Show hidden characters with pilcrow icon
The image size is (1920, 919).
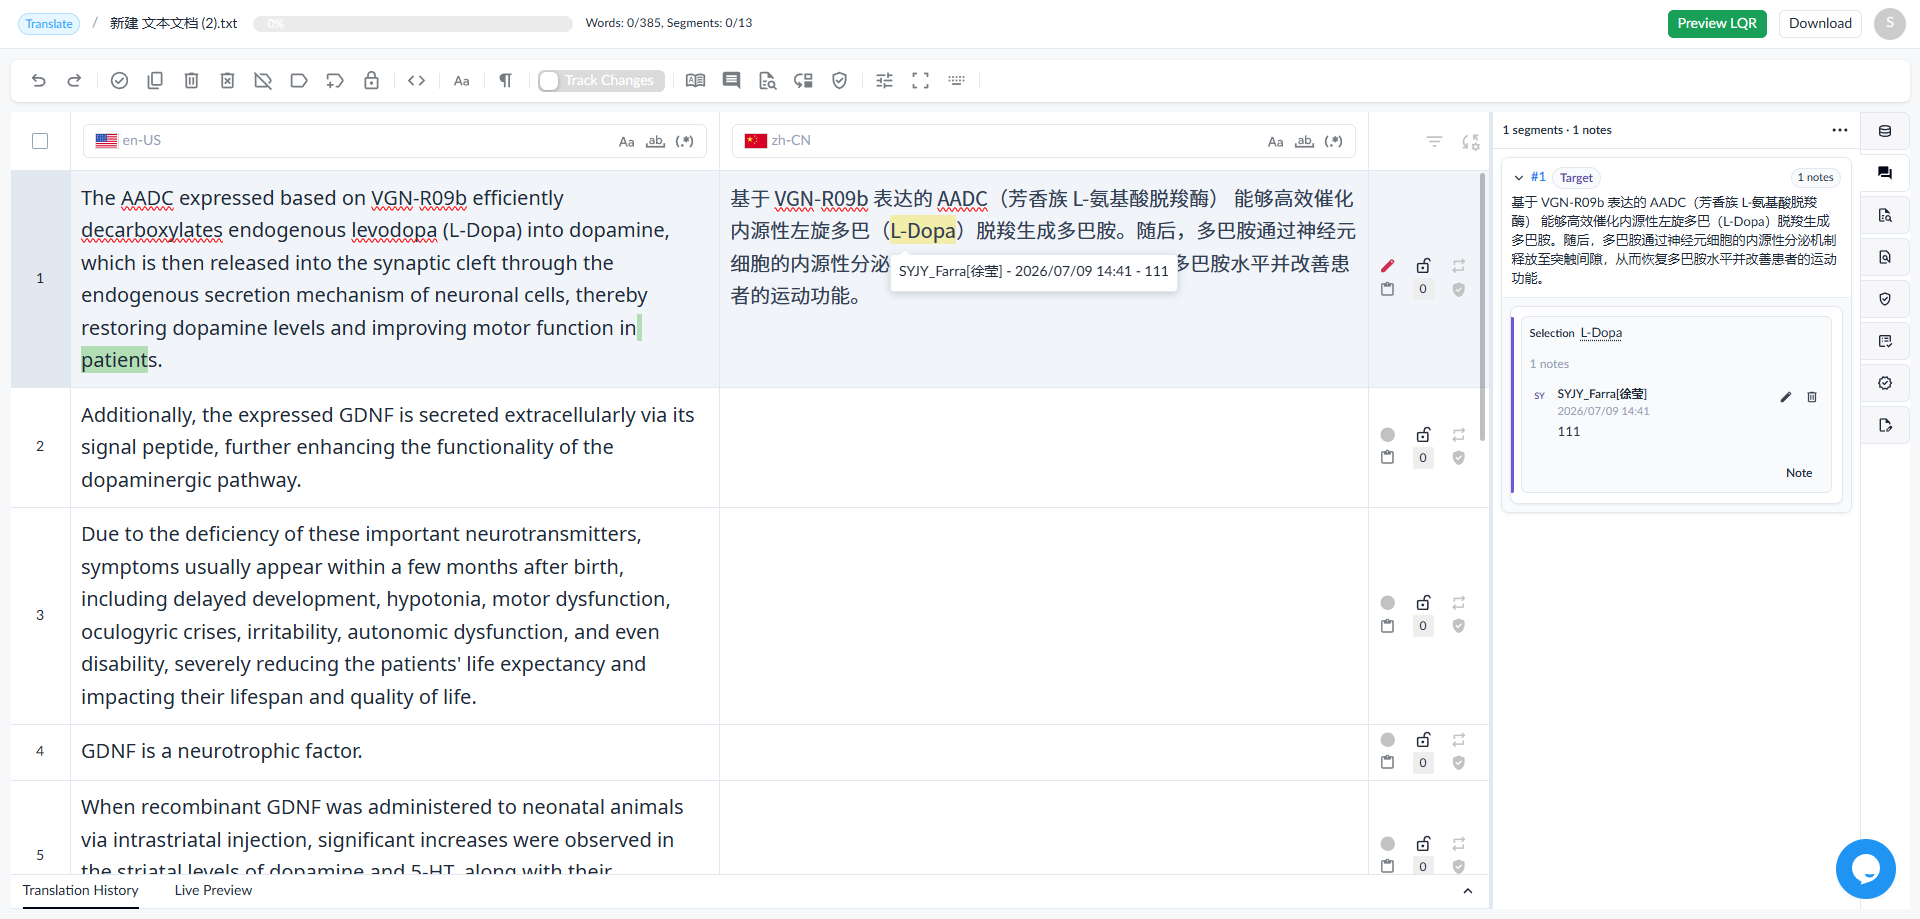[x=505, y=81]
